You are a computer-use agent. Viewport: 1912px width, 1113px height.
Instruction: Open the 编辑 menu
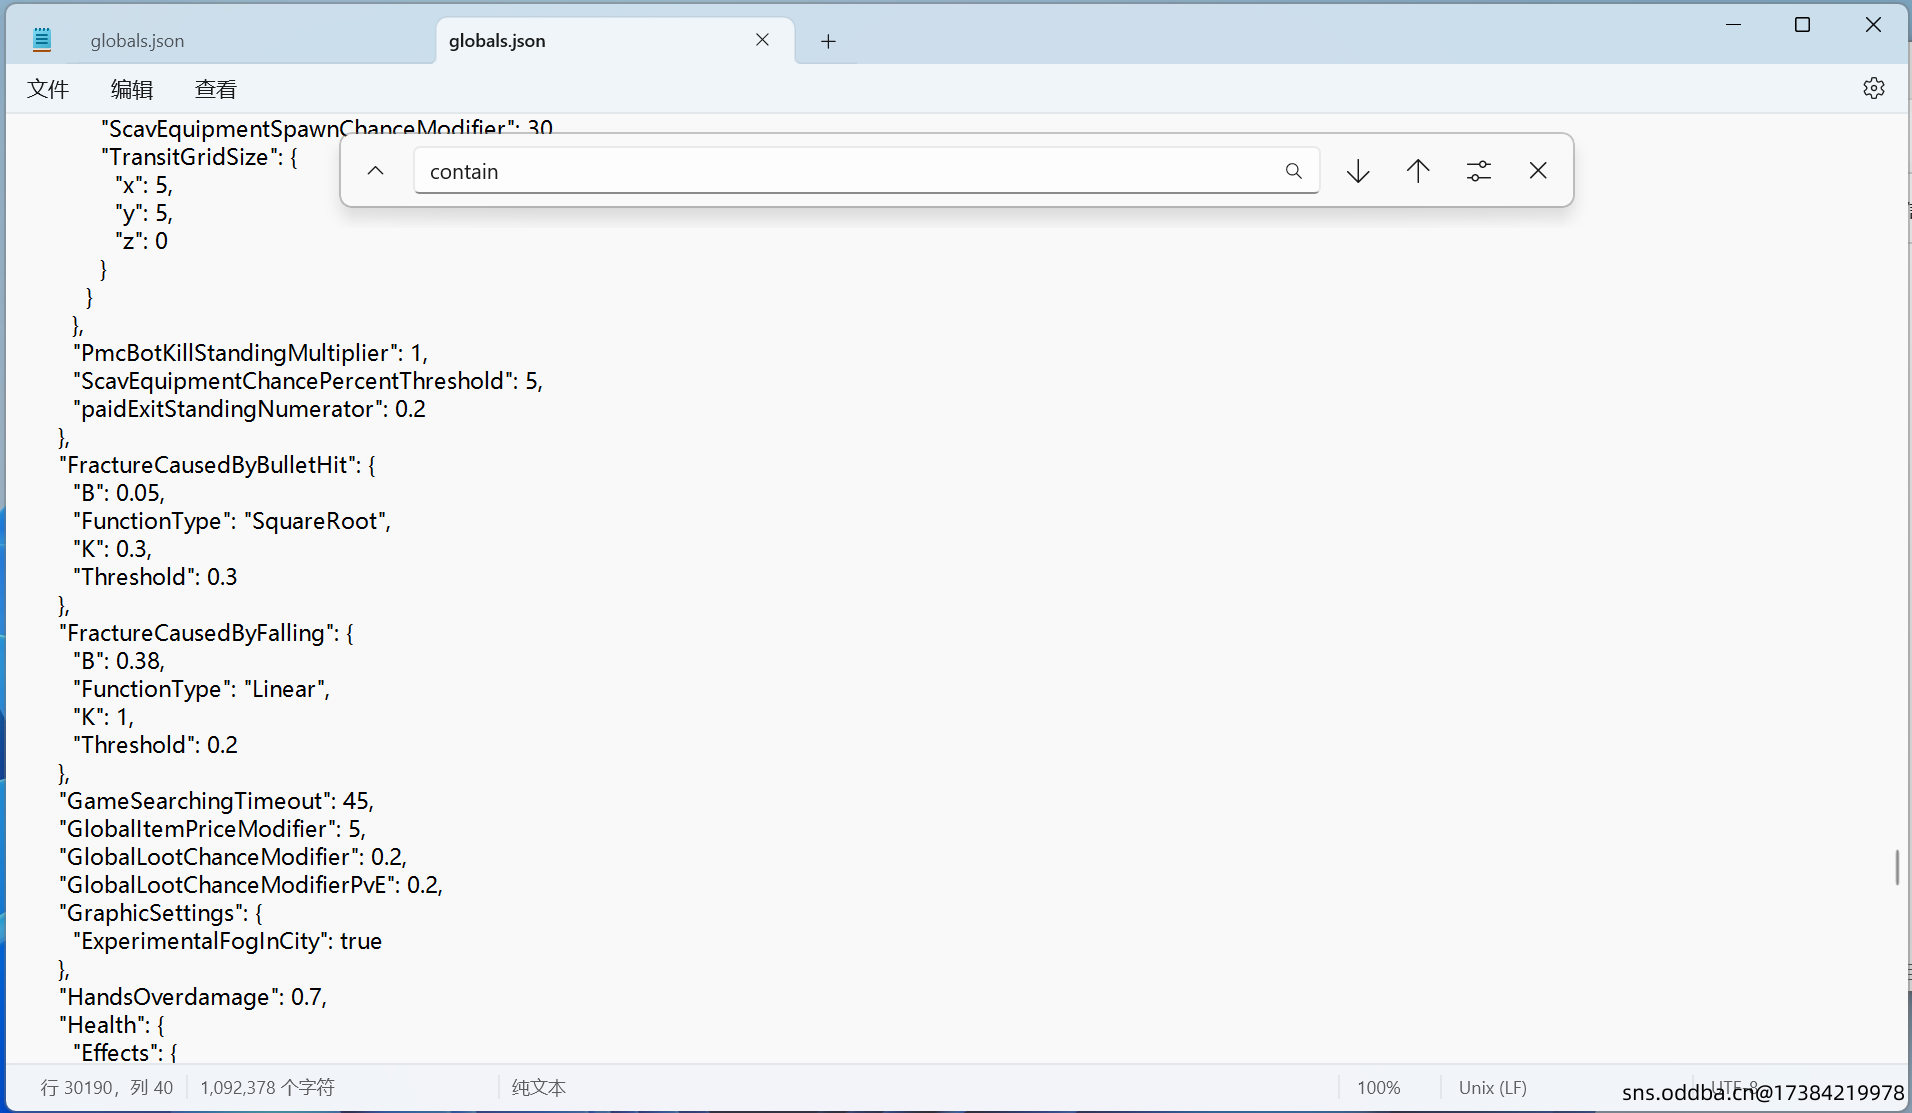(x=131, y=89)
